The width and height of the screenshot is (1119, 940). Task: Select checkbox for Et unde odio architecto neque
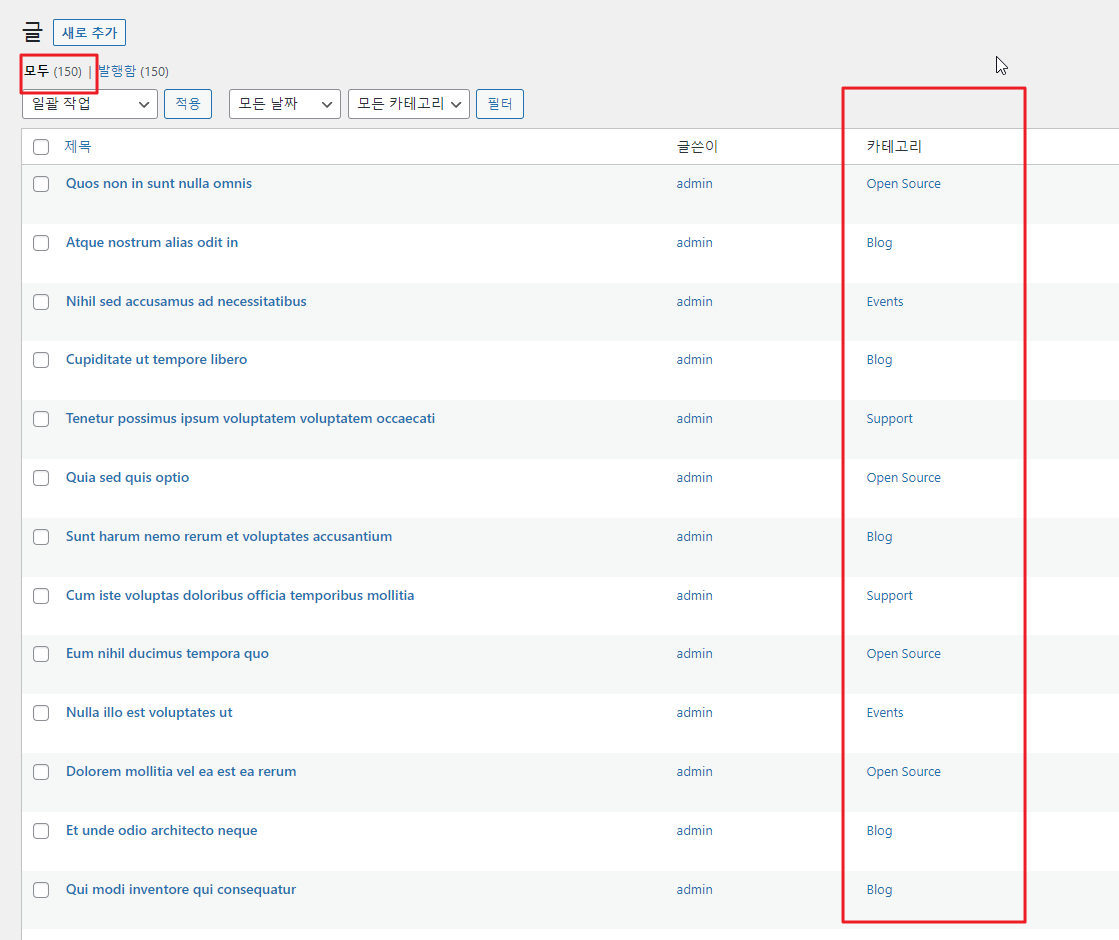(41, 831)
